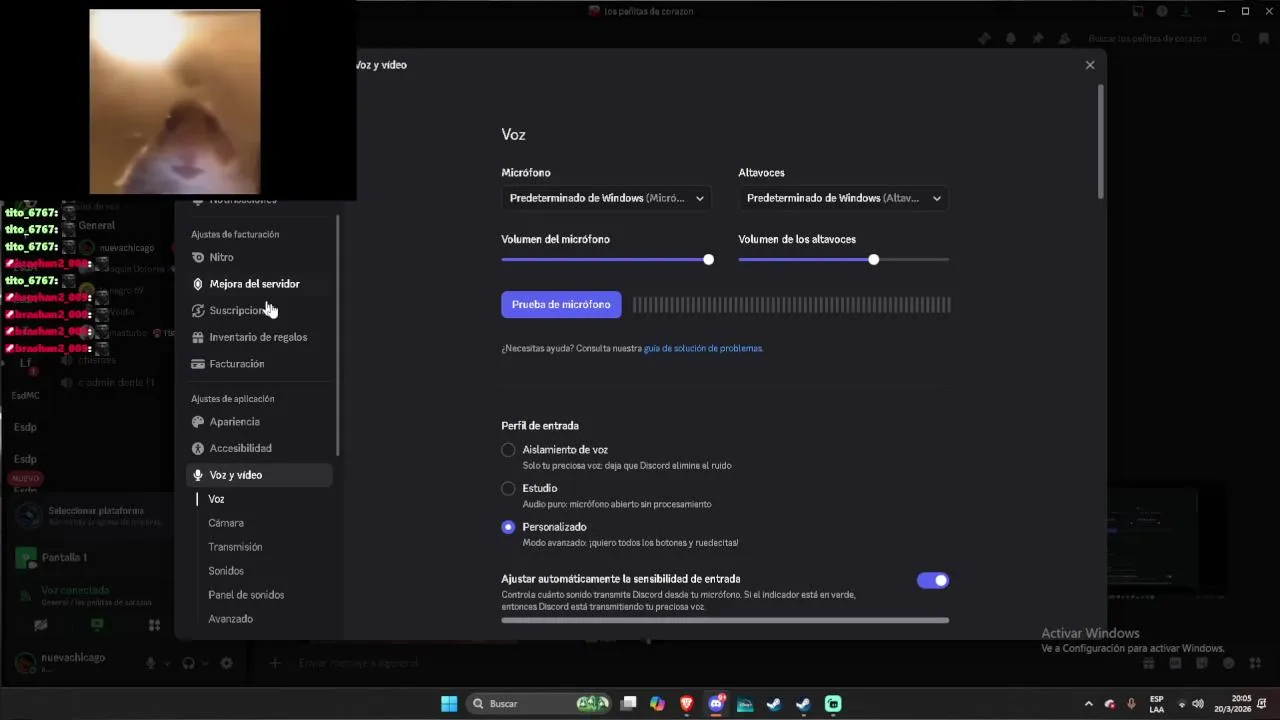Open Inventario de regalos
The height and width of the screenshot is (720, 1280).
(x=259, y=337)
